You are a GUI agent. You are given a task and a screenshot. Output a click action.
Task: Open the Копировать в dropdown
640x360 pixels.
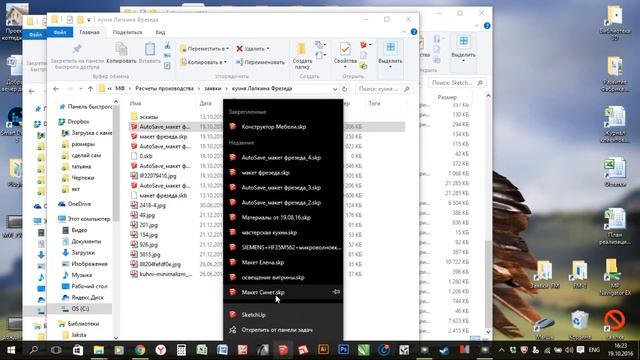tap(203, 62)
